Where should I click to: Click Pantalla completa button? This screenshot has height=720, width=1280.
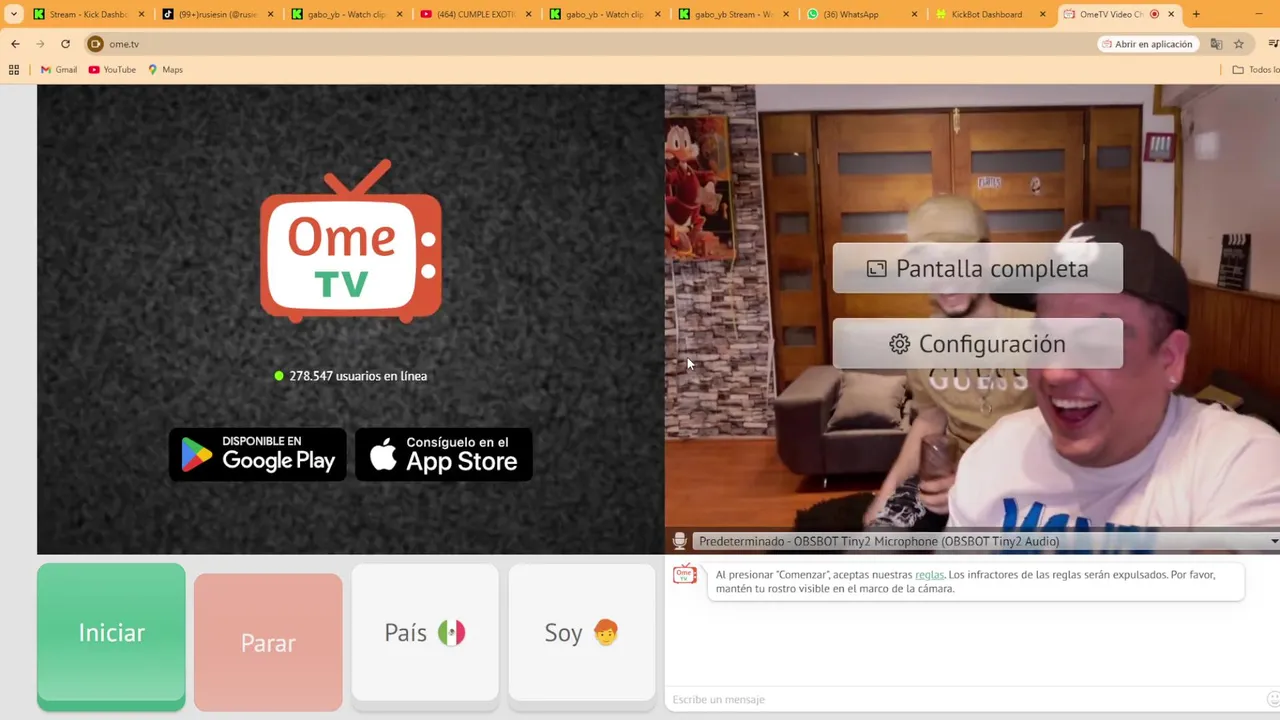click(977, 268)
